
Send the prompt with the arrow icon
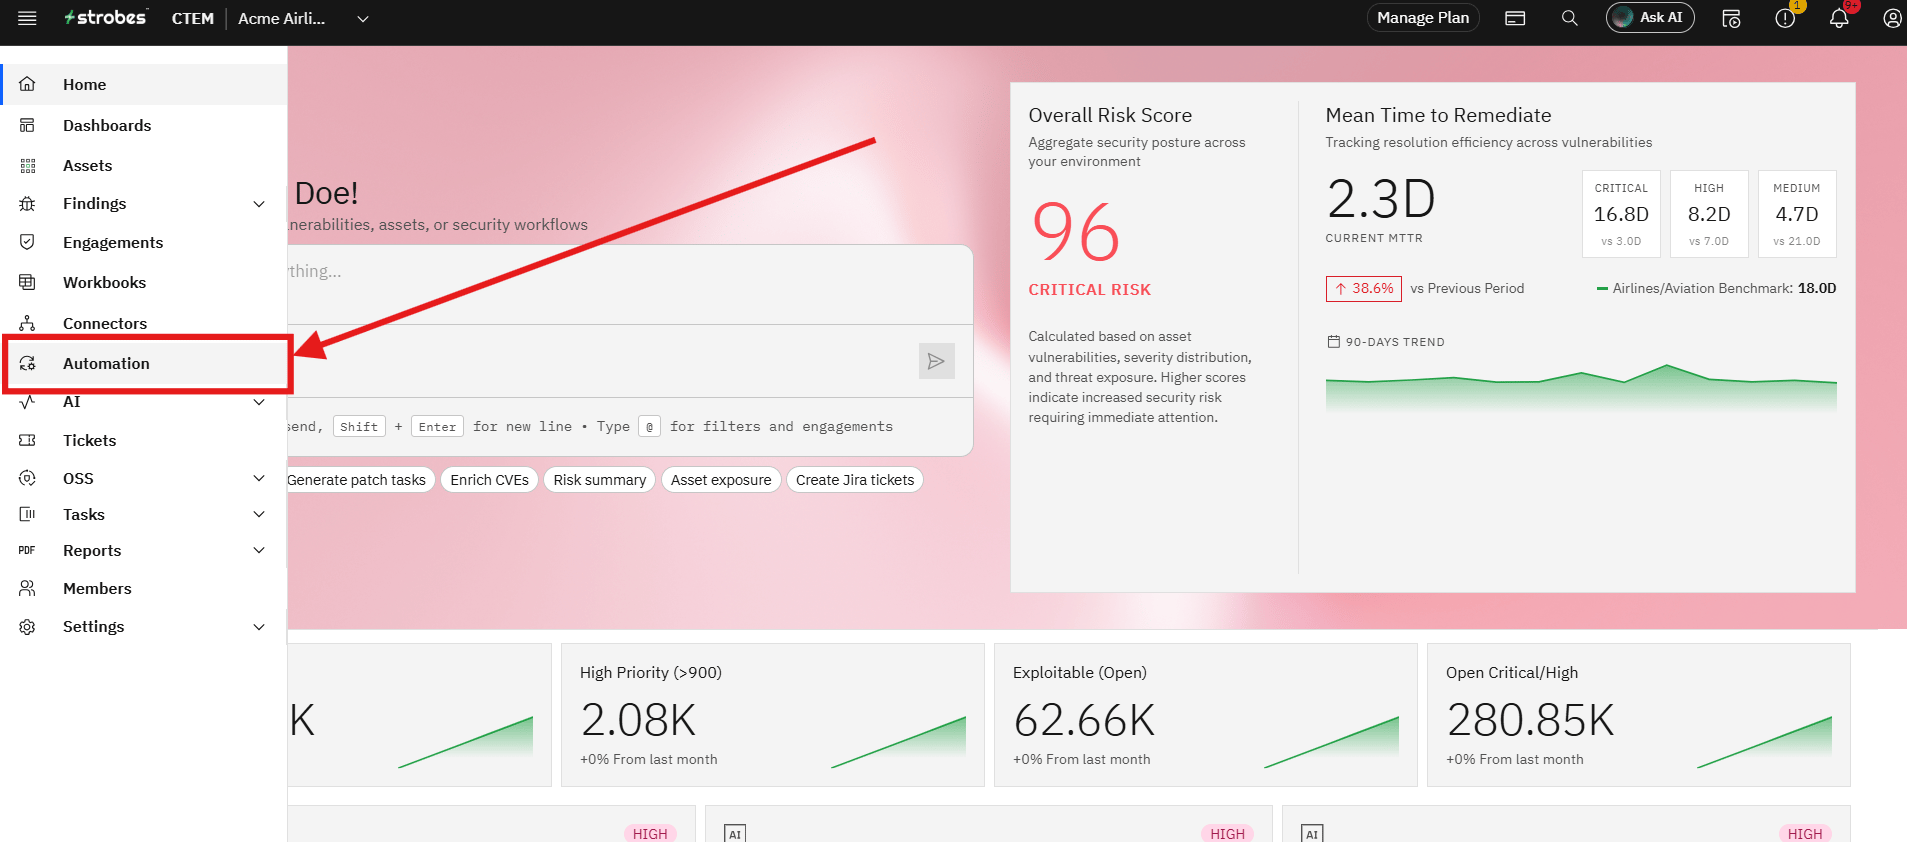pyautogui.click(x=936, y=361)
